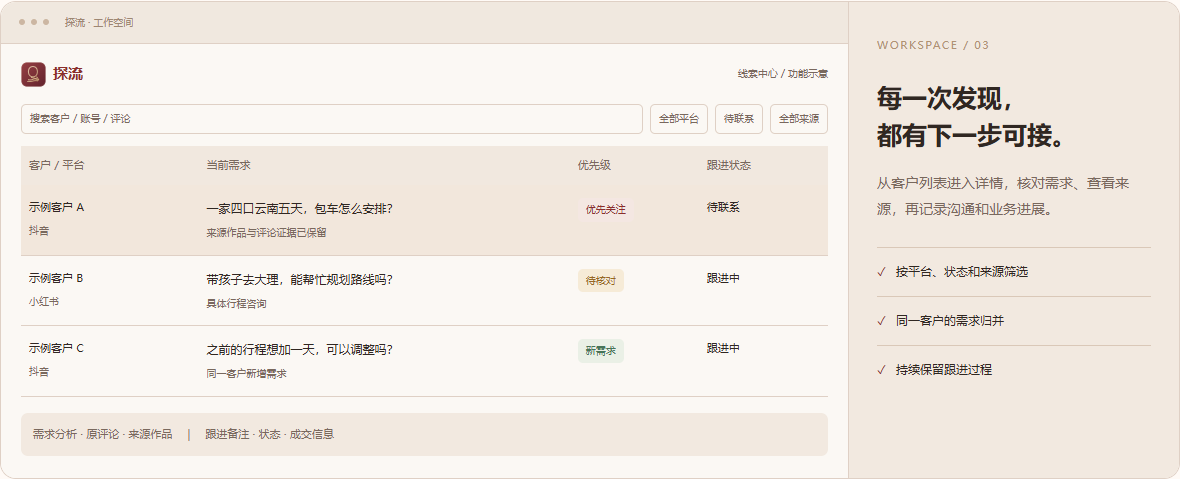Image resolution: width=1180 pixels, height=479 pixels.
Task: Click the 同一客户新增需求 note
Action: pyautogui.click(x=246, y=374)
